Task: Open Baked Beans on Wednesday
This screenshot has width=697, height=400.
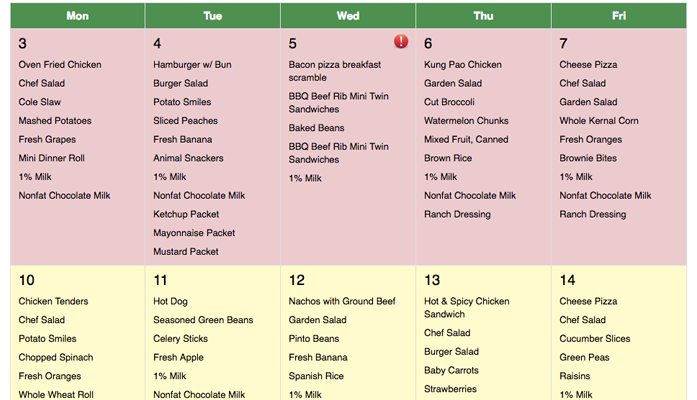Action: 315,128
